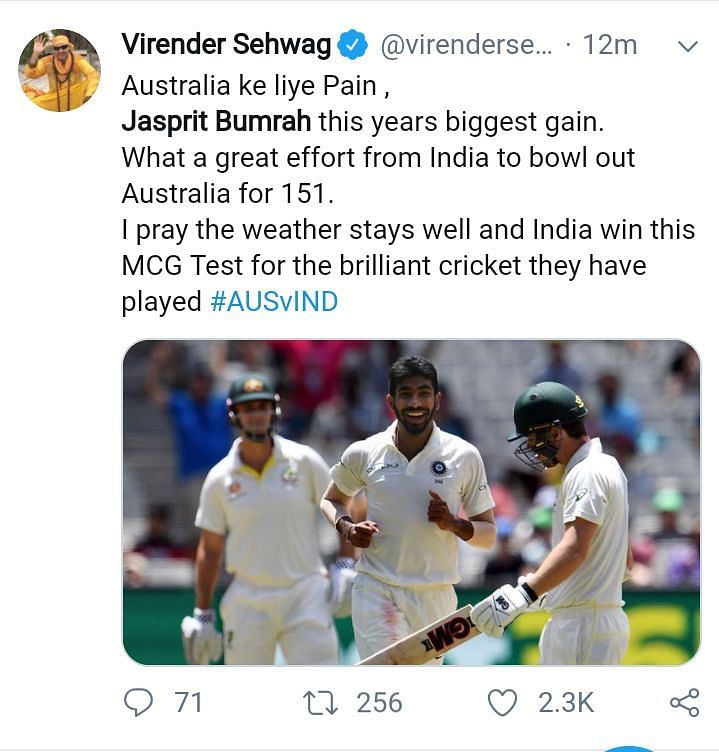Open Virender Sehwag's profile picture
Viewport: 719px width, 752px height.
coord(59,70)
